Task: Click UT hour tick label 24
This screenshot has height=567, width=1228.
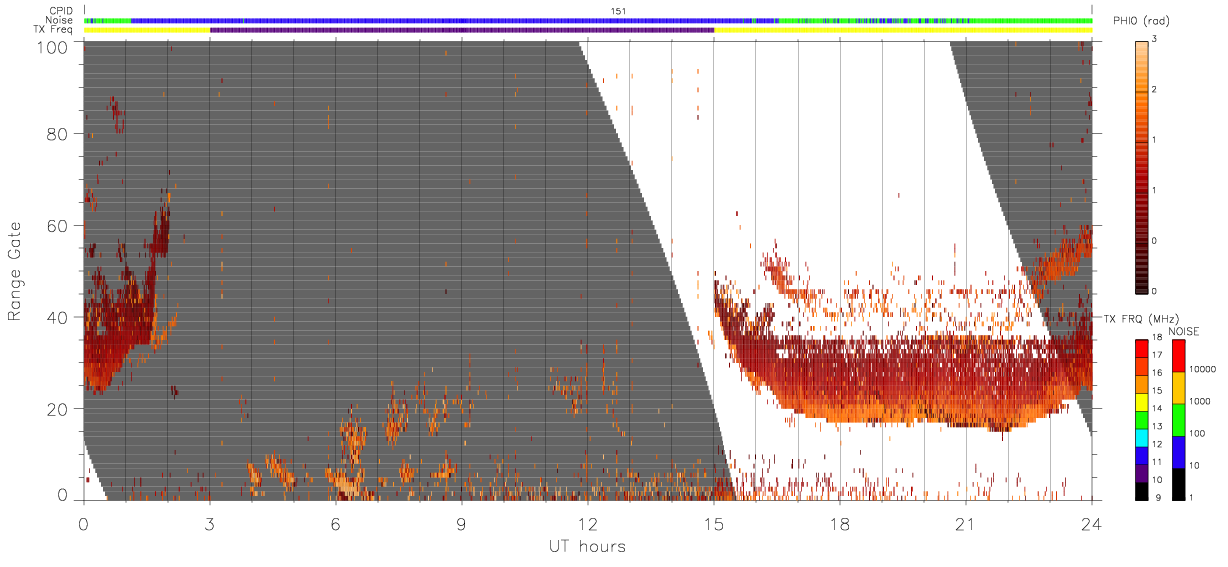Action: [1092, 523]
